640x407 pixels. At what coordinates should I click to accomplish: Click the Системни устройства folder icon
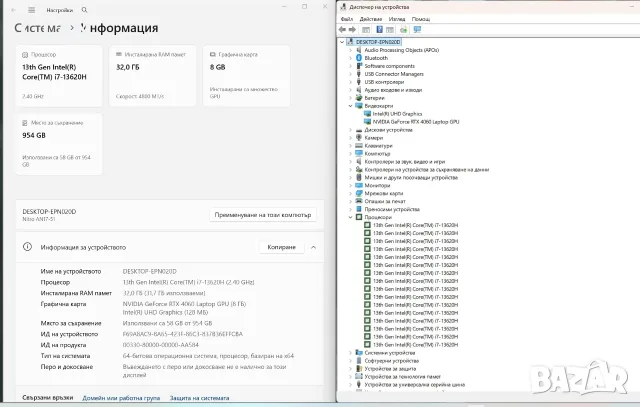coord(359,353)
